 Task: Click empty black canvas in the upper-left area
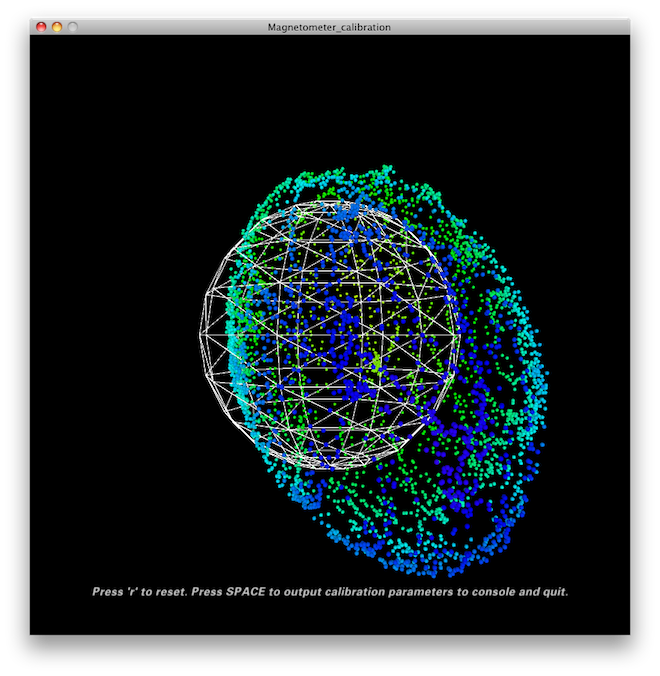(x=121, y=121)
